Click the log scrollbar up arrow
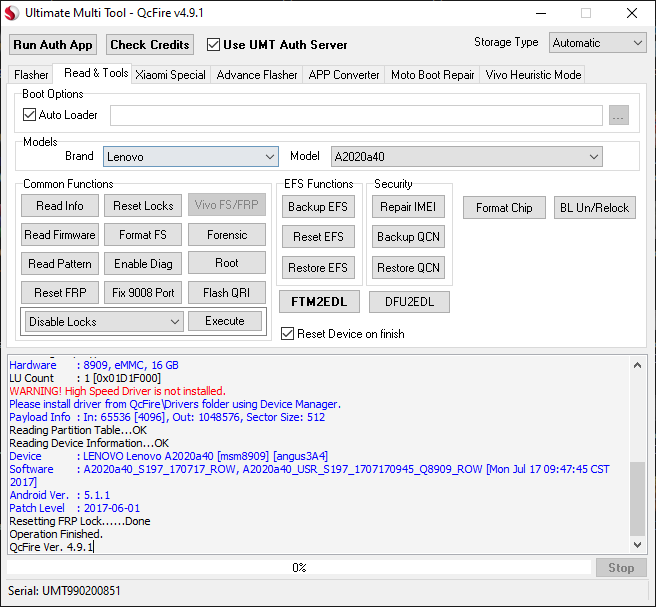The width and height of the screenshot is (656, 607). pos(637,366)
